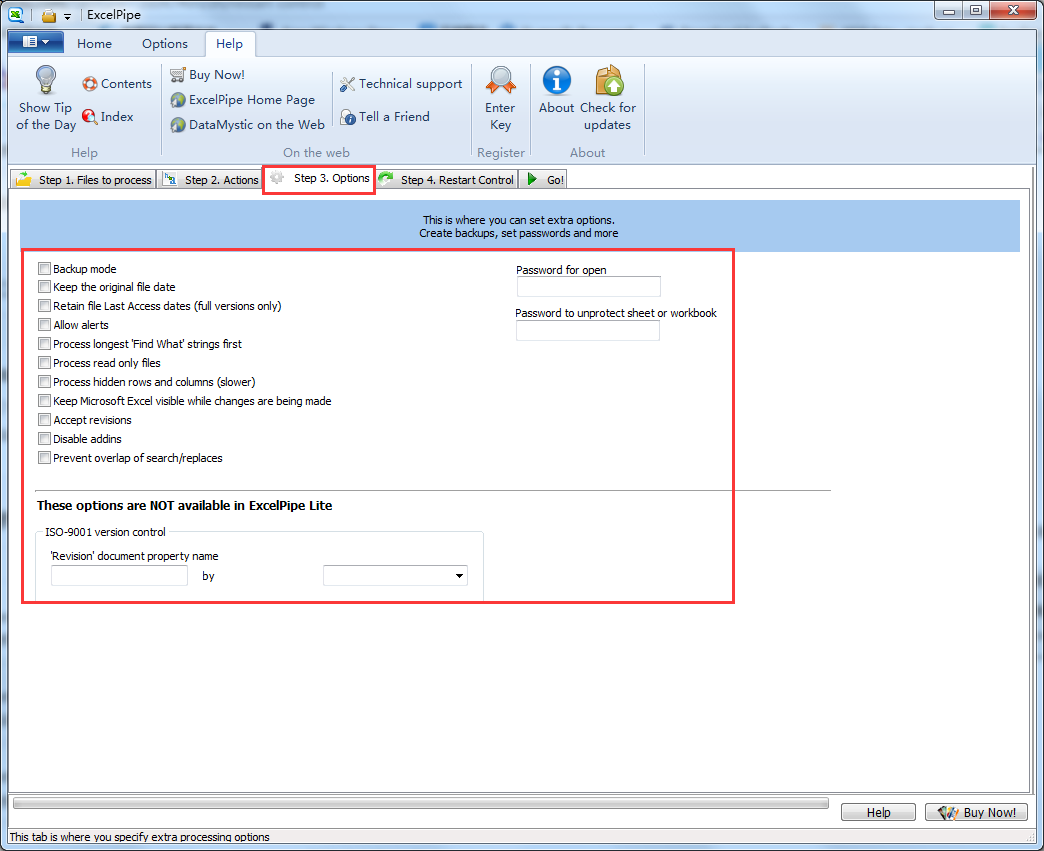Click the DataMystic on the Web label

(257, 125)
